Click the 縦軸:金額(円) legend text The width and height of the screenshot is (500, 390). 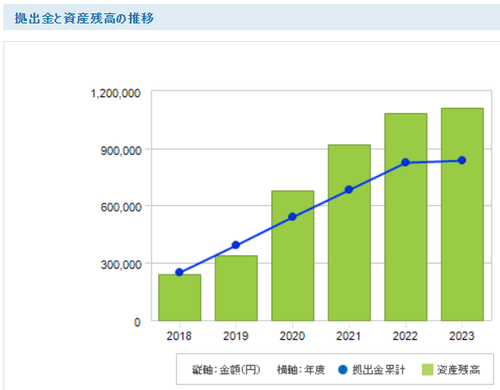(x=226, y=370)
